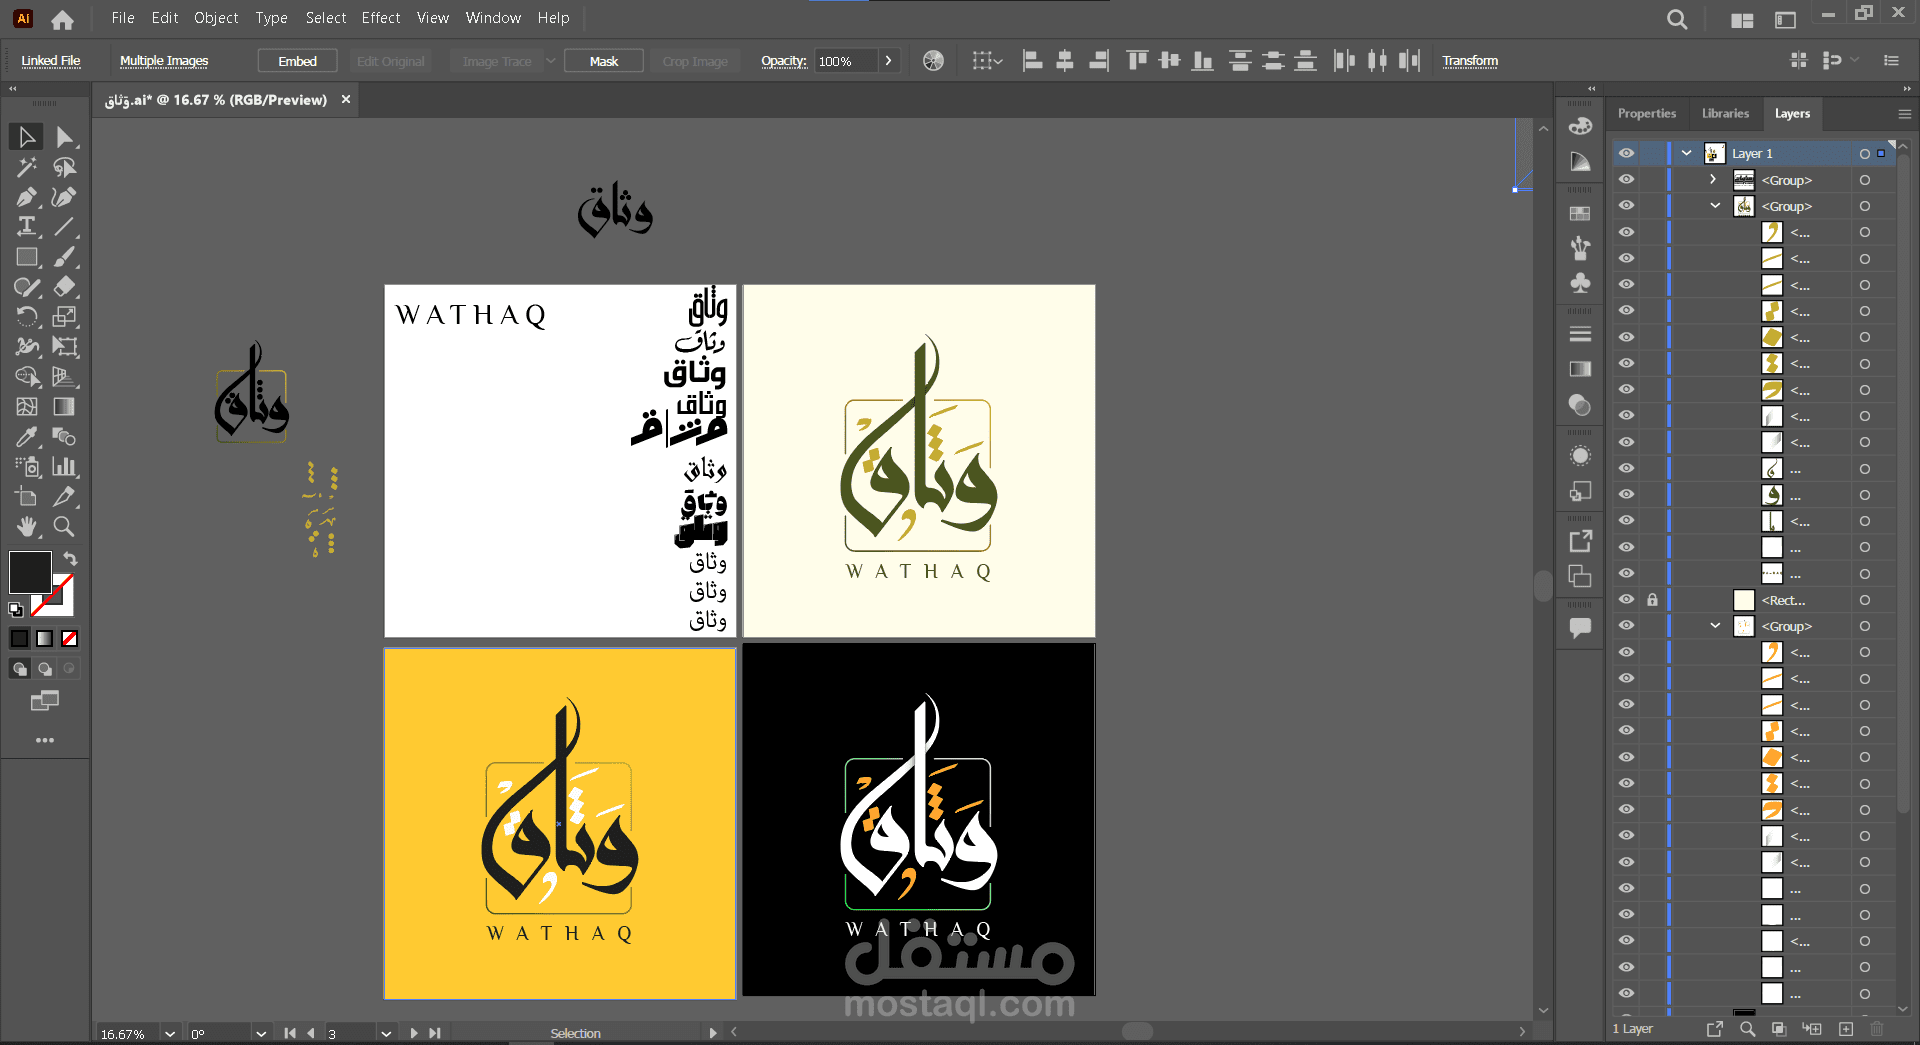
Task: Select the Zoom tool
Action: click(x=65, y=527)
